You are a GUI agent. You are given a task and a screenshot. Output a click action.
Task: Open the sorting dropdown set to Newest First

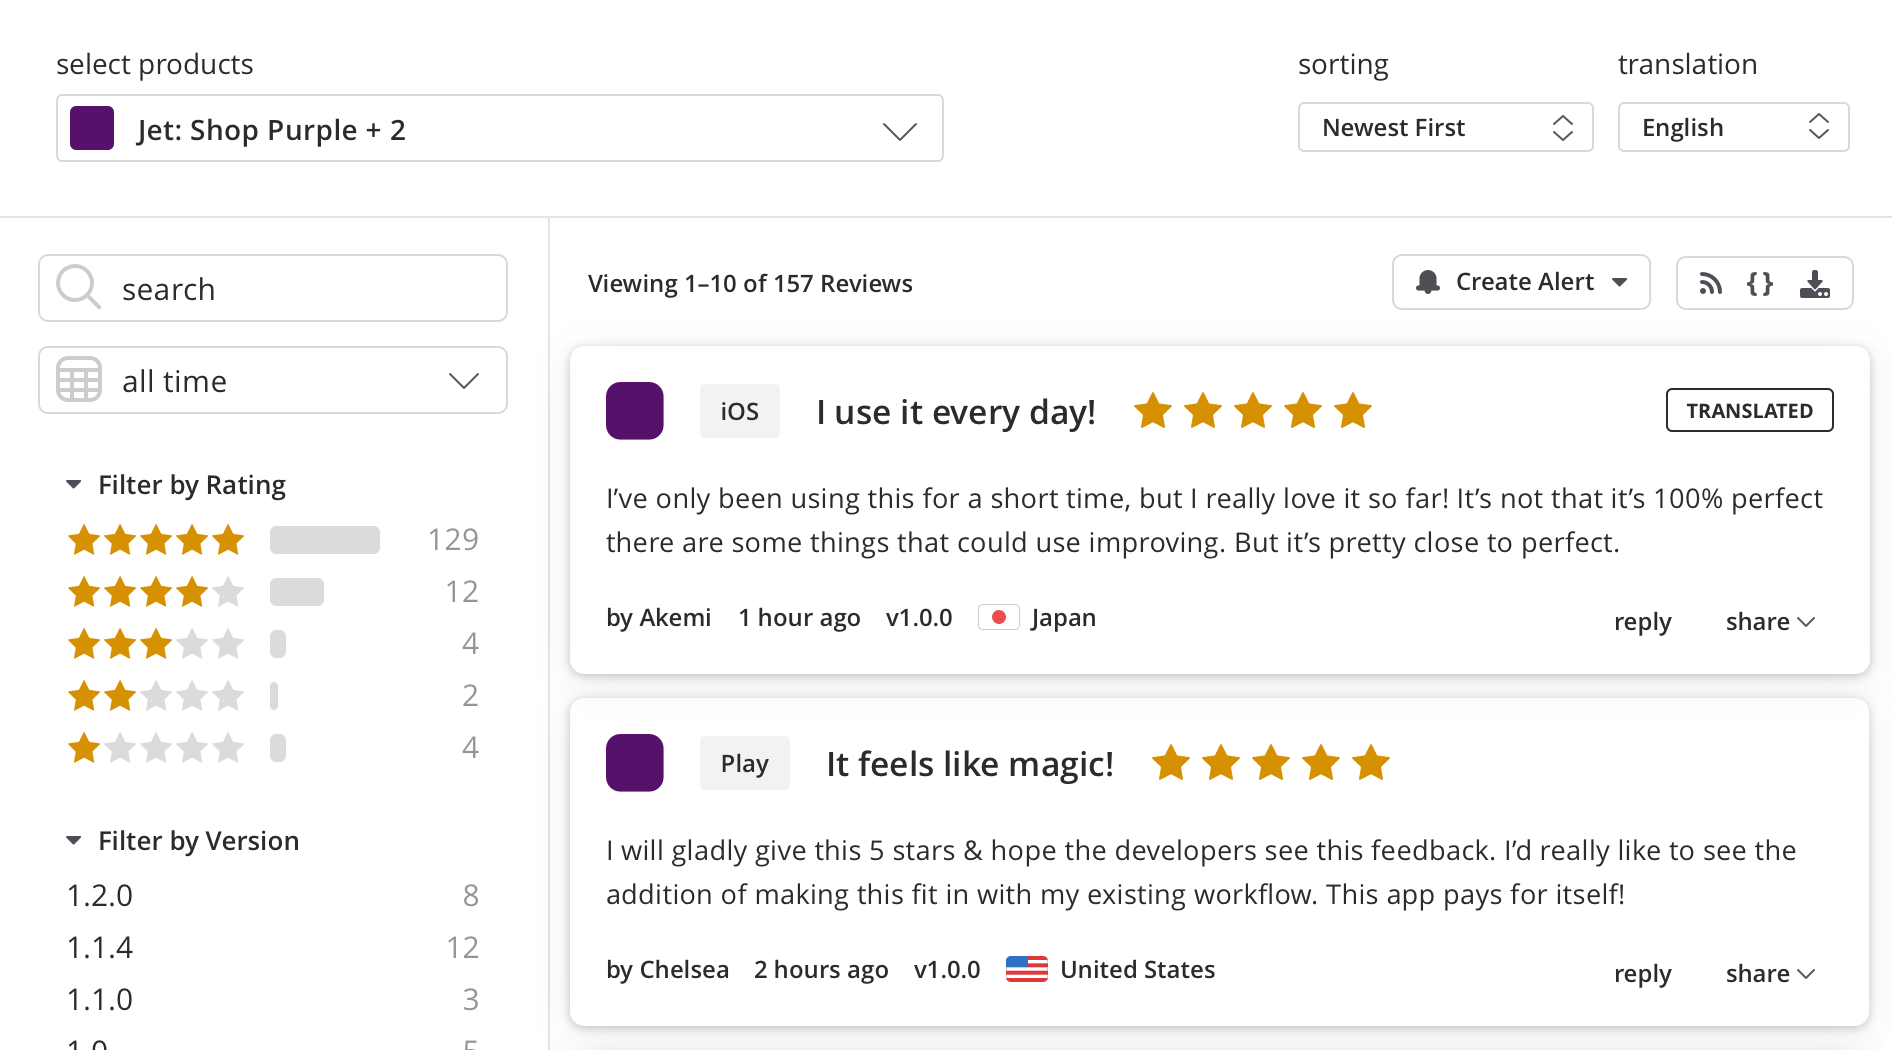(1445, 127)
